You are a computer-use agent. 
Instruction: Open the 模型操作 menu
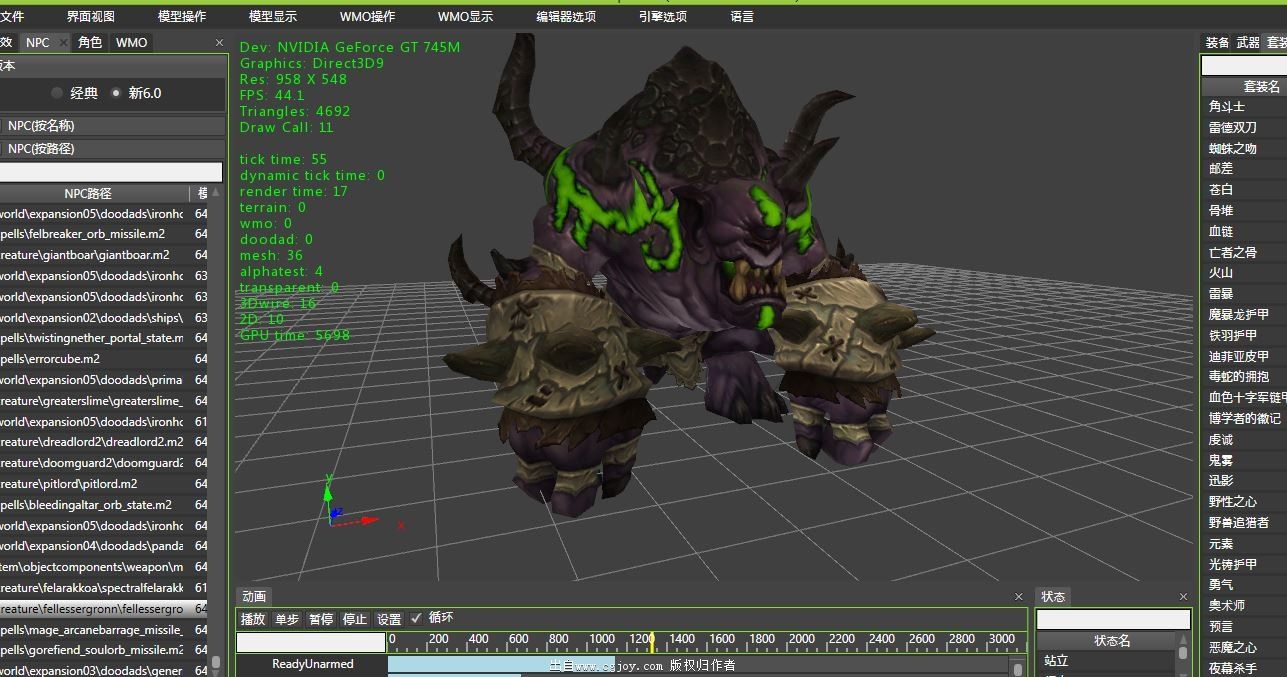click(x=182, y=16)
